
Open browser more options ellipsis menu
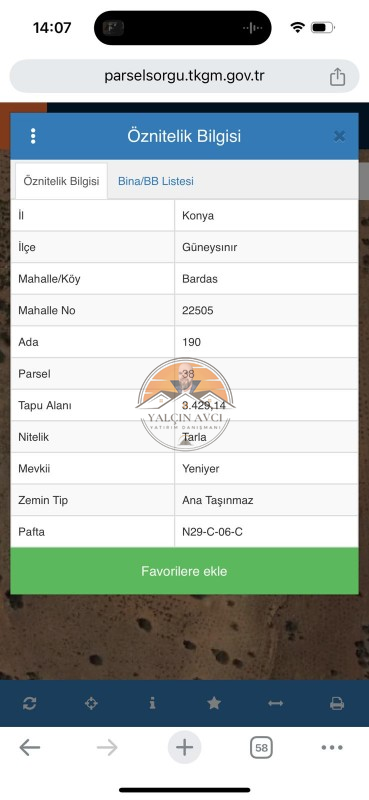tap(332, 748)
